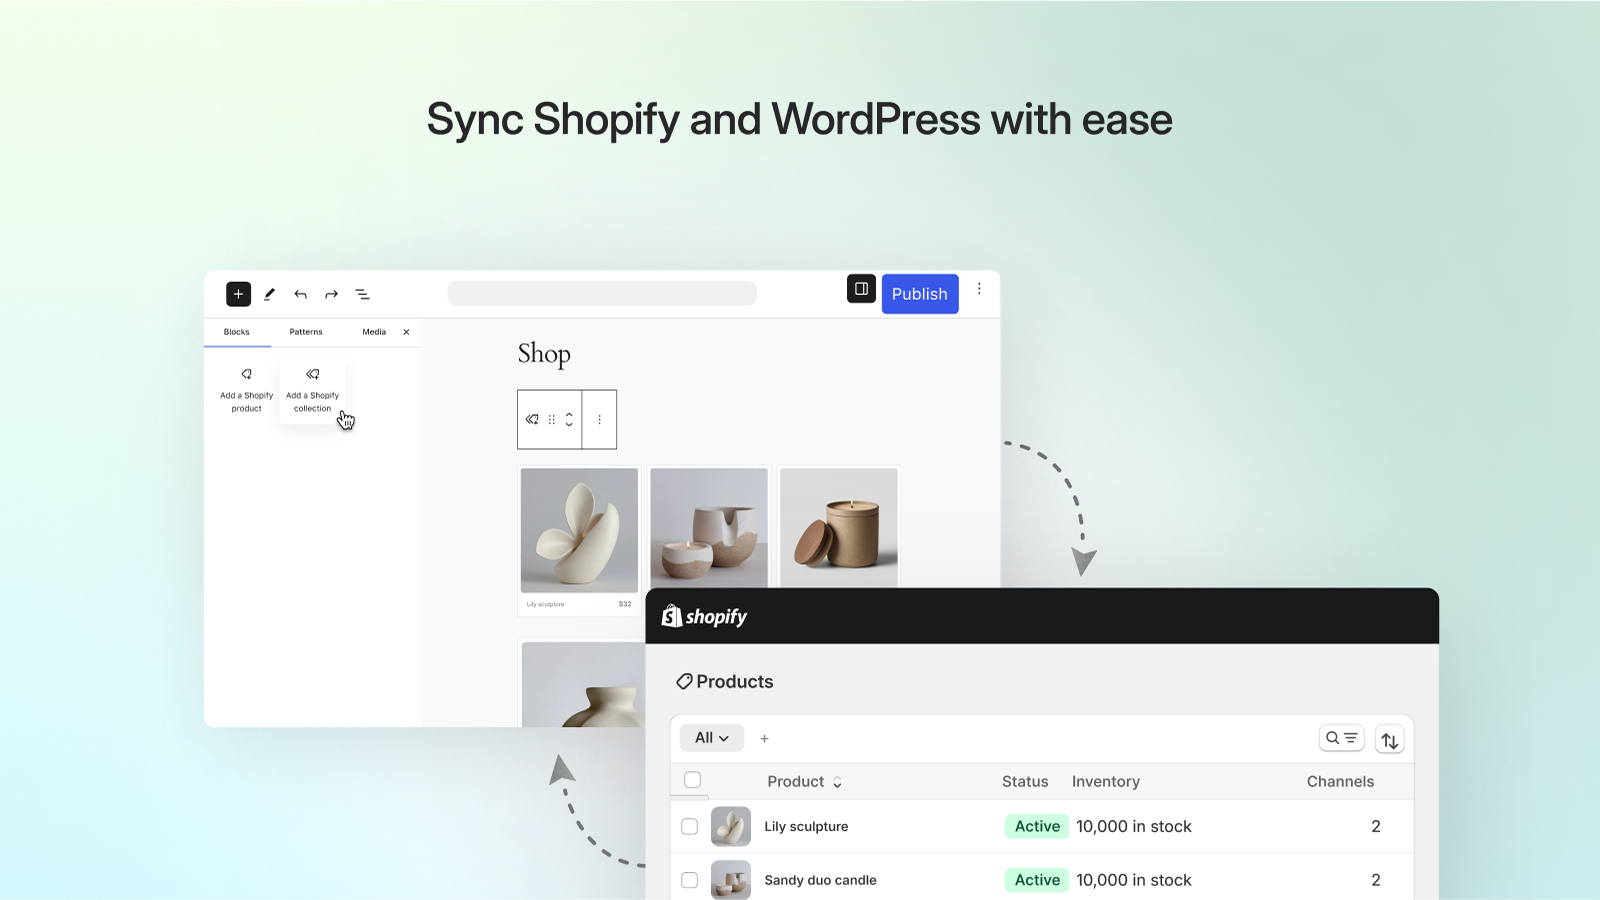The width and height of the screenshot is (1600, 900).
Task: Open the block options three-dot menu
Action: click(599, 419)
